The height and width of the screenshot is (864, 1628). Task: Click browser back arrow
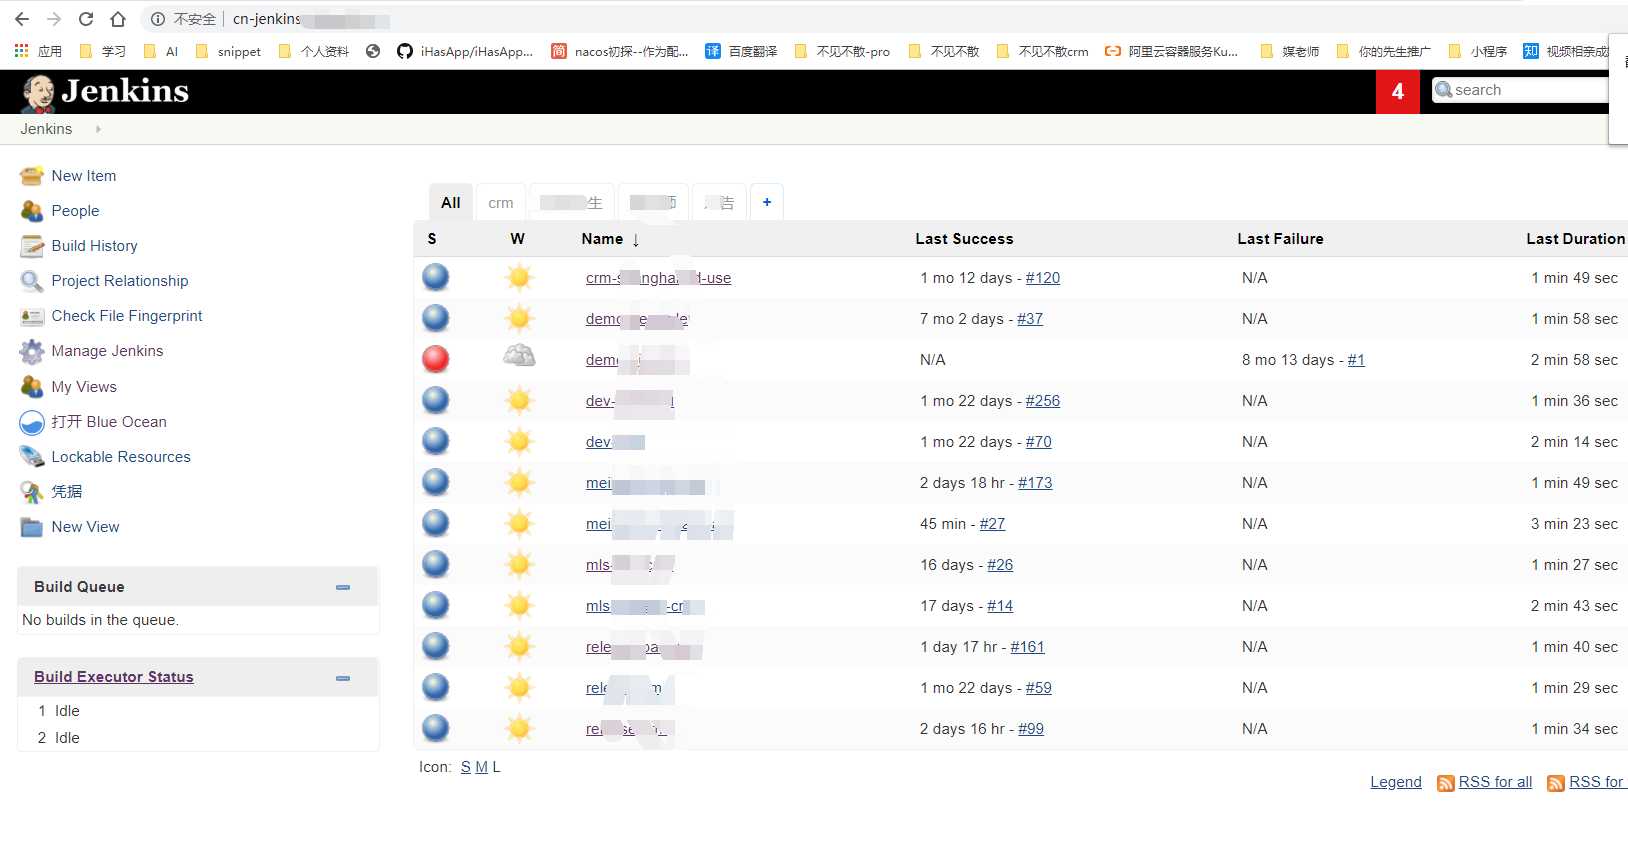[x=22, y=19]
